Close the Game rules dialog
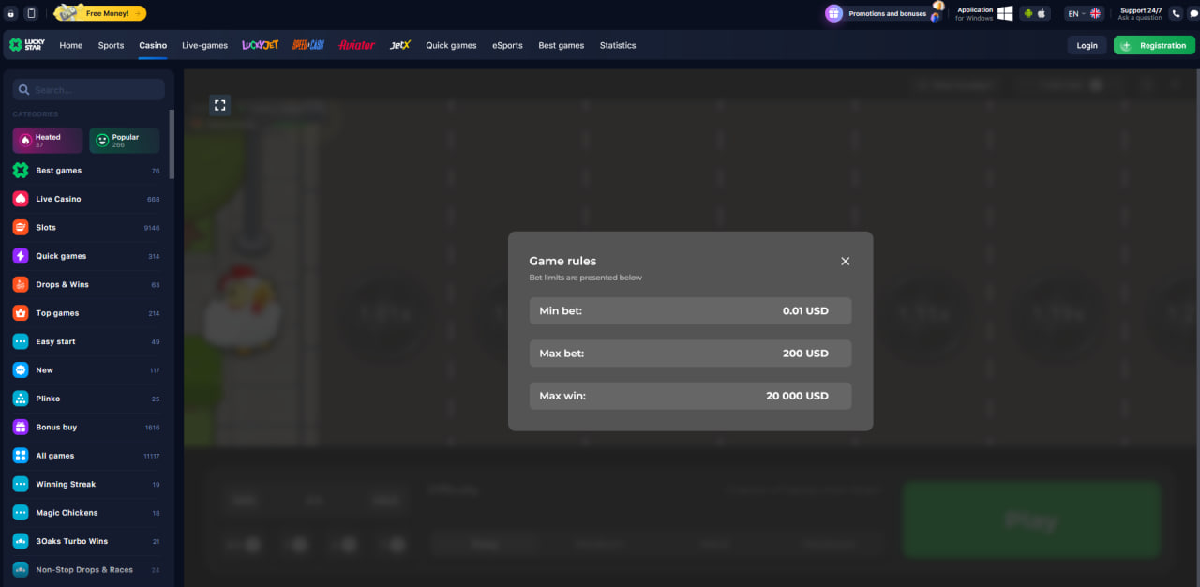This screenshot has width=1200, height=587. coord(845,261)
